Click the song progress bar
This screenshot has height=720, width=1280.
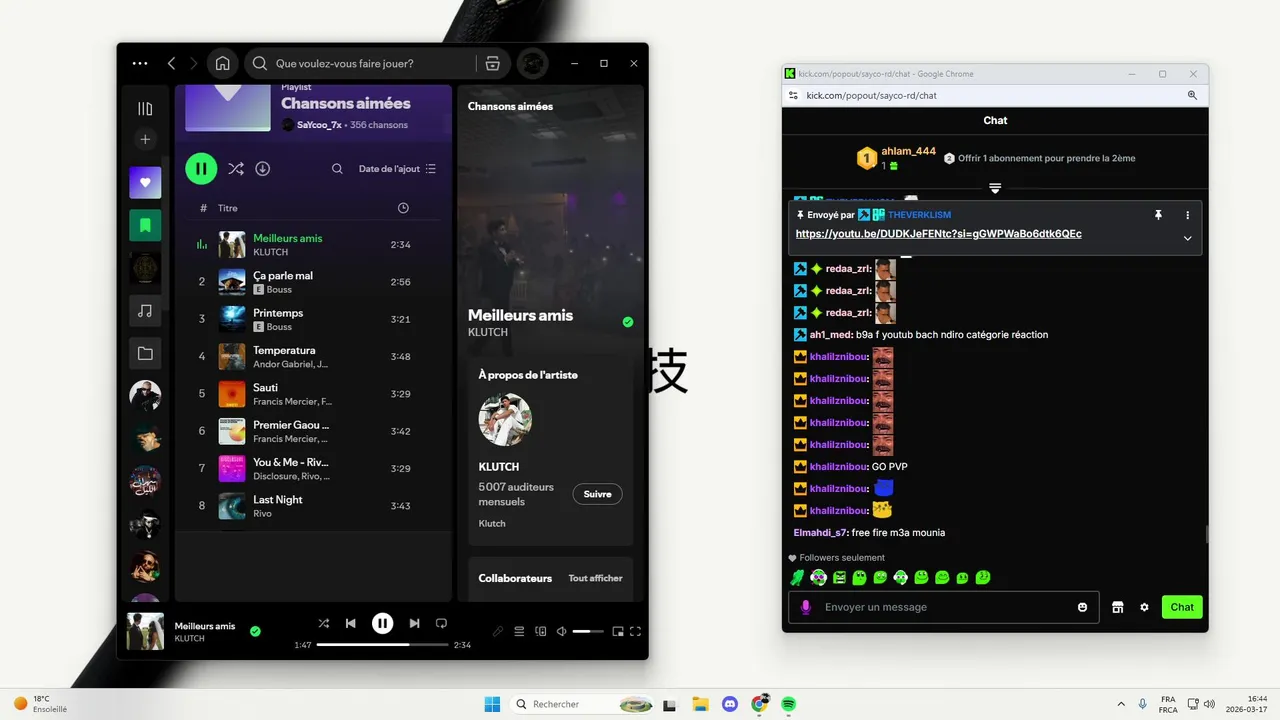point(383,645)
